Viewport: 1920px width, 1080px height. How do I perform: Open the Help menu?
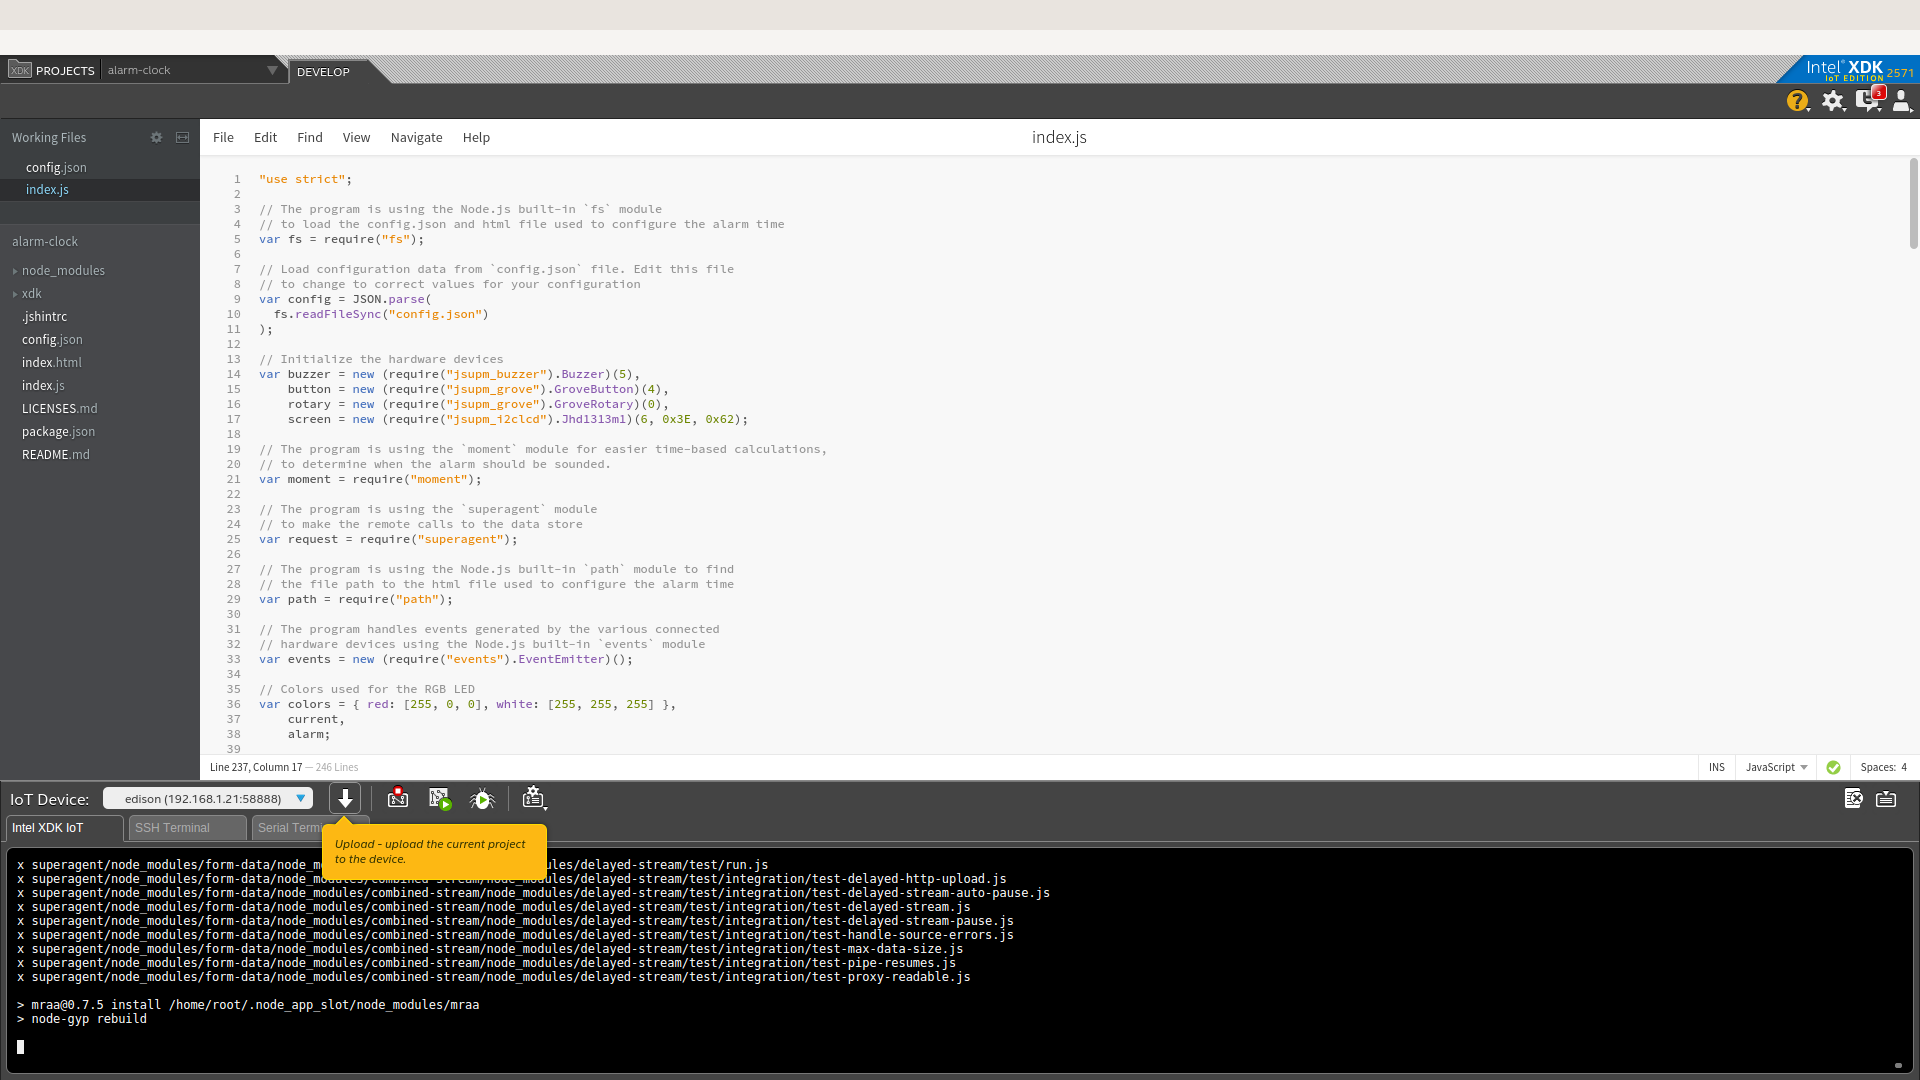coord(476,137)
